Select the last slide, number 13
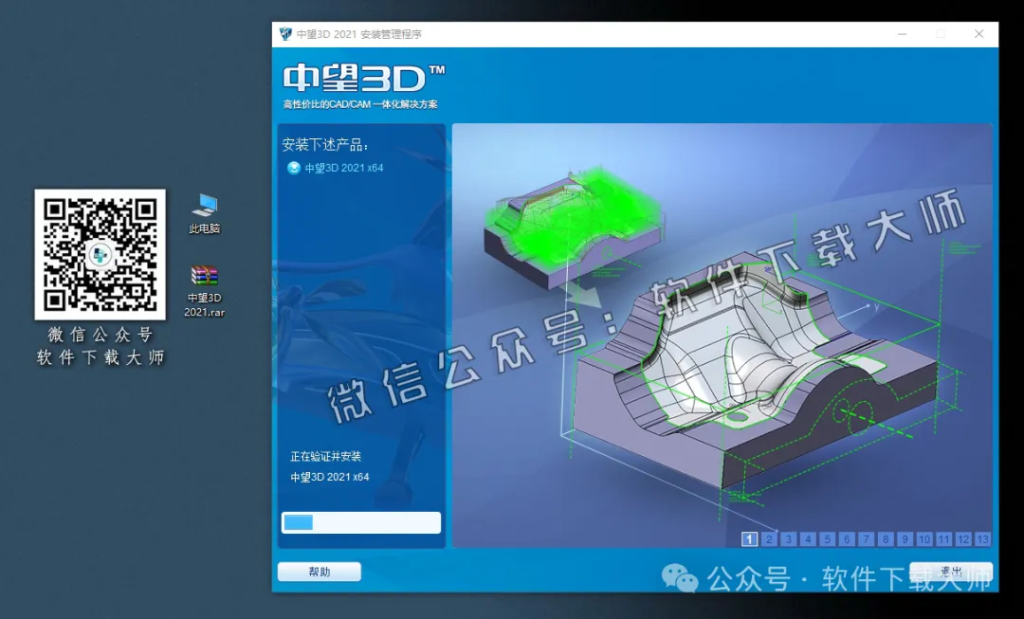 click(x=984, y=540)
